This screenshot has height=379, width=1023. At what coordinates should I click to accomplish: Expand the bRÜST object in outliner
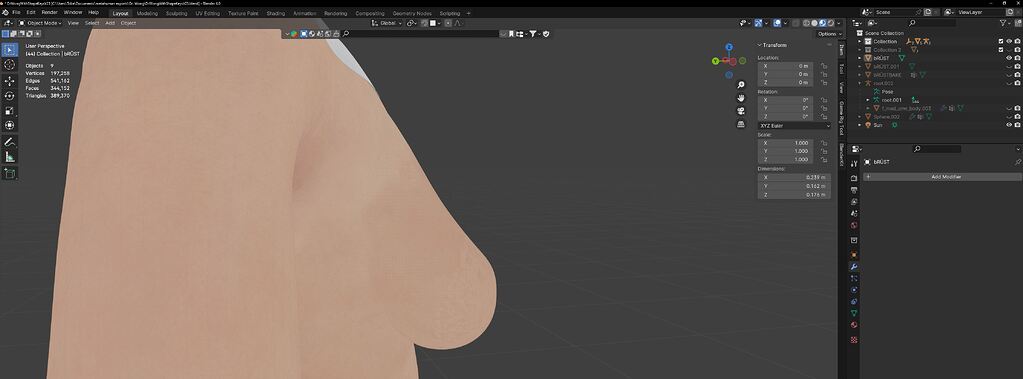click(x=860, y=58)
